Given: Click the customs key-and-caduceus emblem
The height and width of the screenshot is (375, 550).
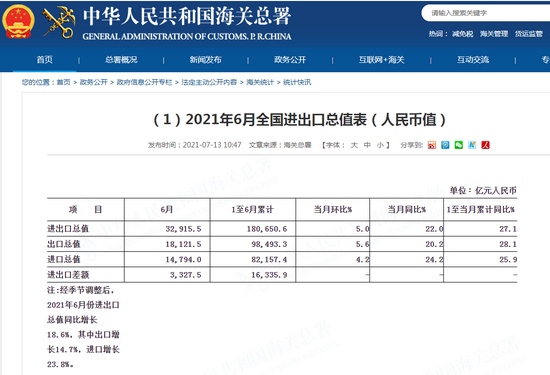Looking at the screenshot, I should point(59,22).
